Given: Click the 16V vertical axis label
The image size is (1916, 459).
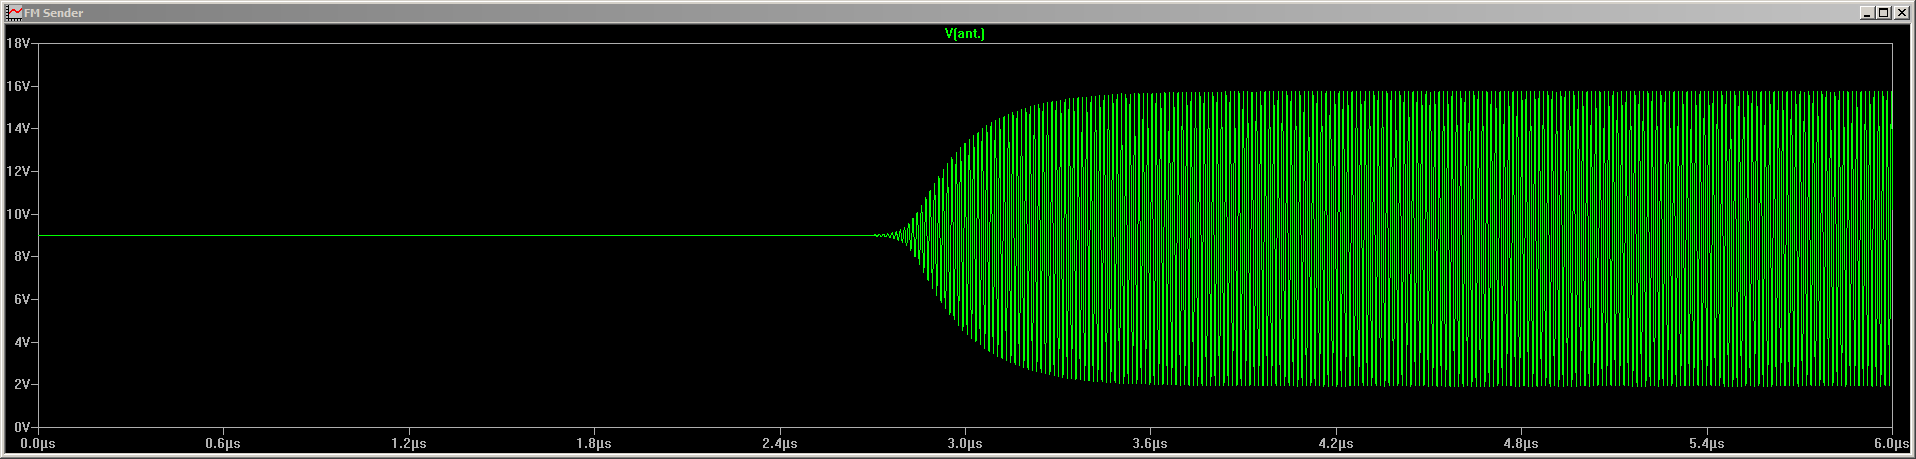Looking at the screenshot, I should click(18, 86).
